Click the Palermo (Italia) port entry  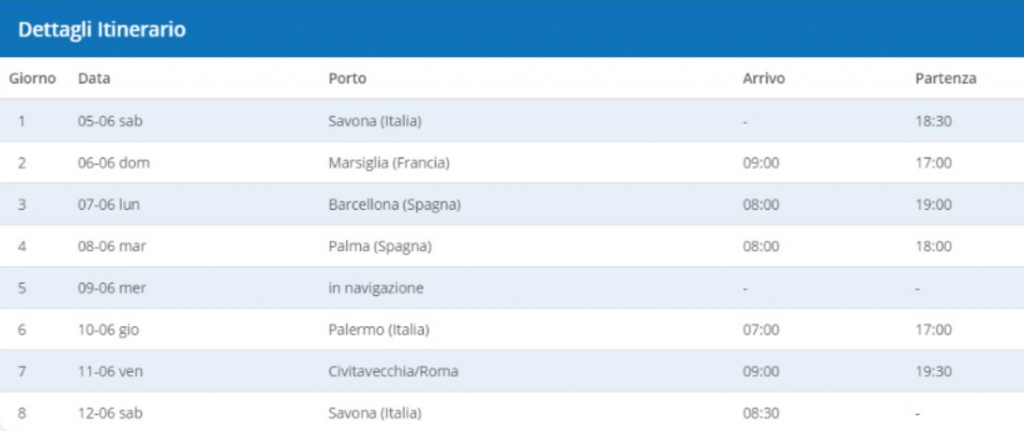point(379,330)
